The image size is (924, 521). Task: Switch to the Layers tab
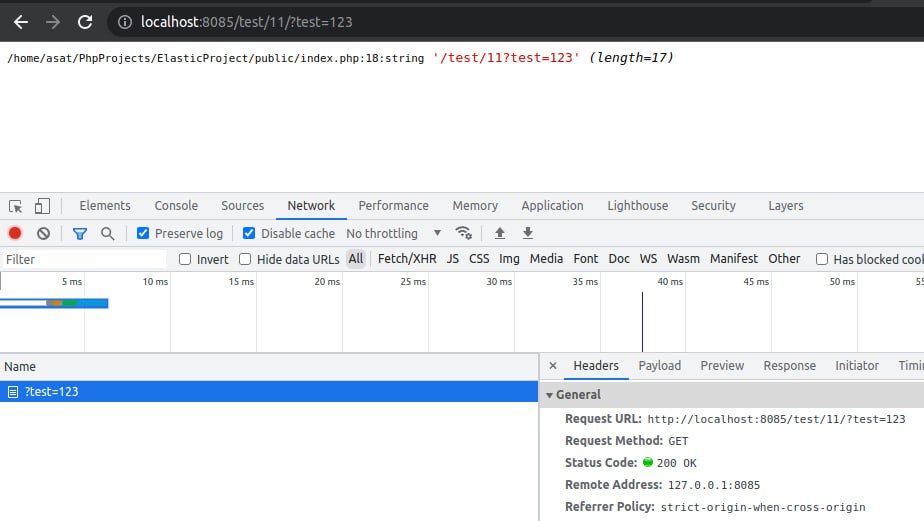[x=786, y=206]
